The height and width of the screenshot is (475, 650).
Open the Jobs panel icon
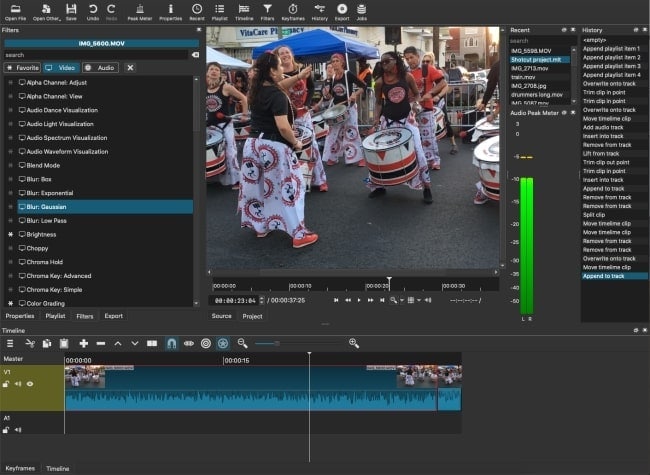click(x=360, y=11)
